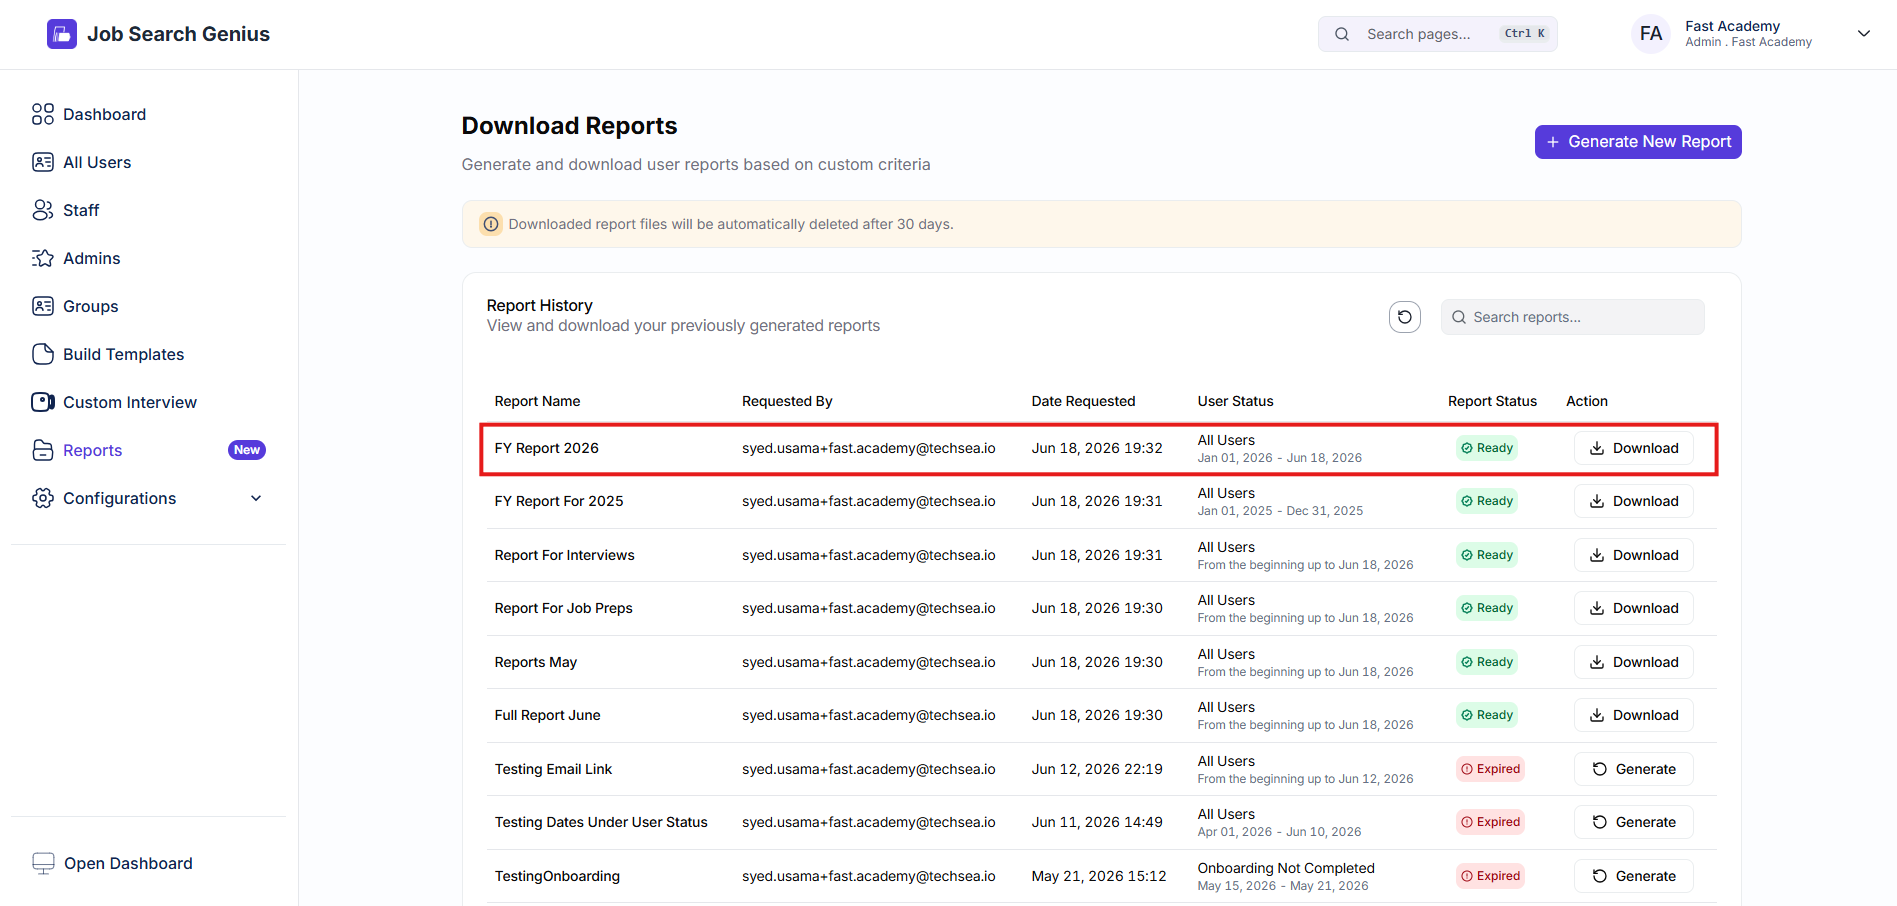Open the Dashboard grid icon
Viewport: 1897px width, 906px height.
[x=43, y=114]
